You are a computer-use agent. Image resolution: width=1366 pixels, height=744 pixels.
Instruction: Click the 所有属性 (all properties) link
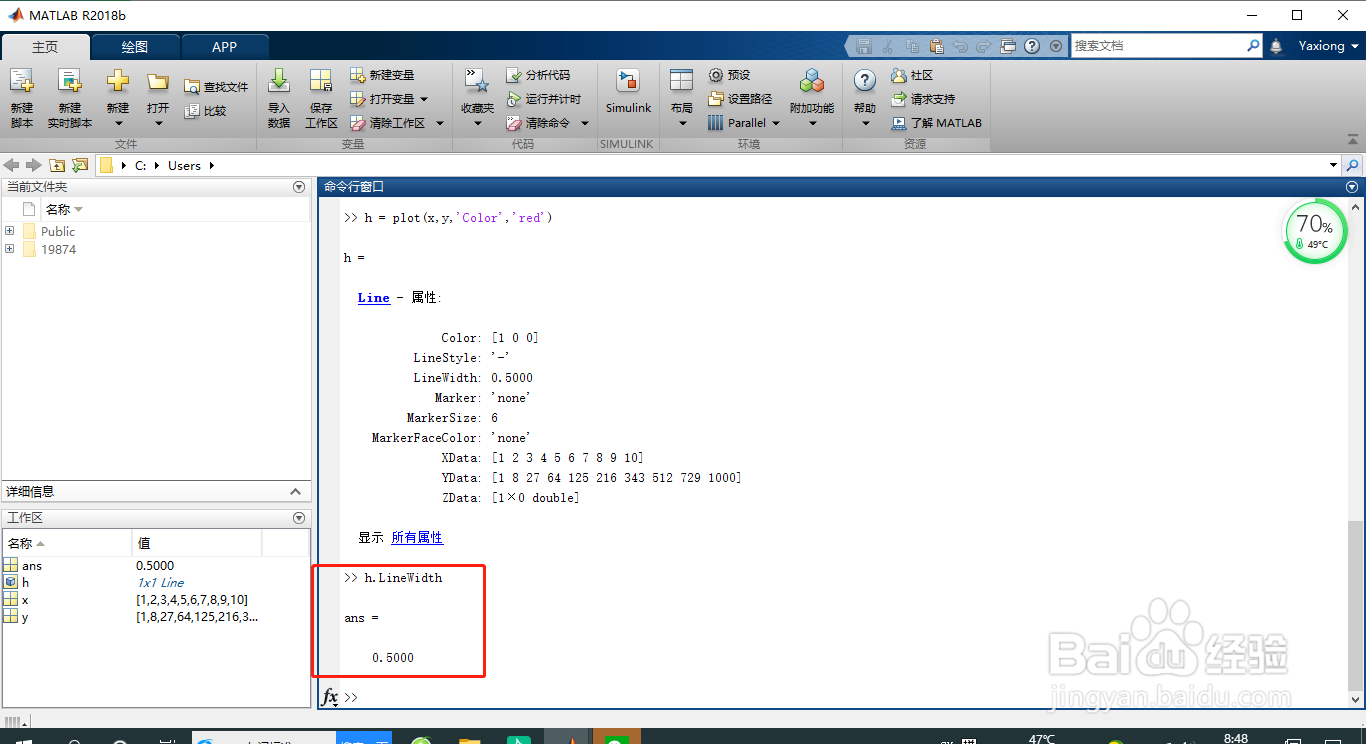pos(417,538)
